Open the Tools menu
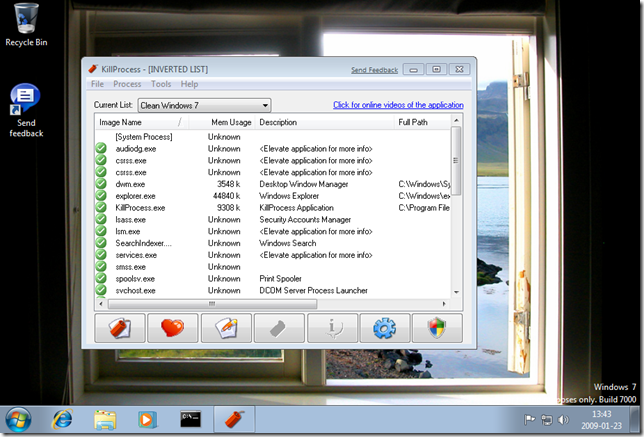This screenshot has height=437, width=644. click(x=161, y=84)
